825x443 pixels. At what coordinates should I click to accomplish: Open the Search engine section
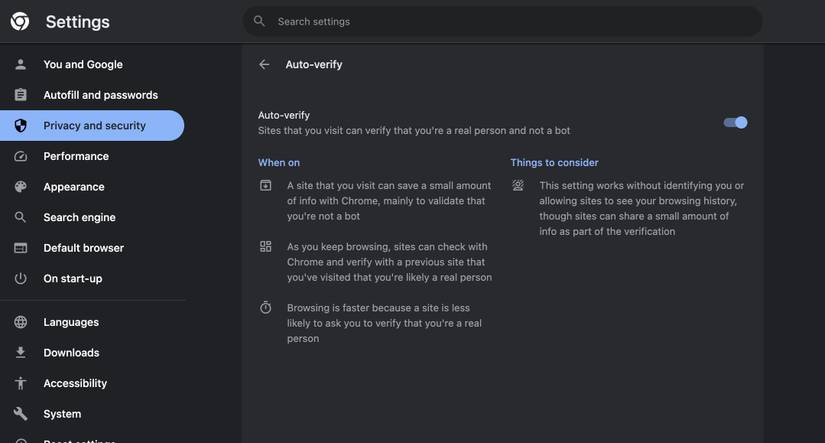(79, 217)
